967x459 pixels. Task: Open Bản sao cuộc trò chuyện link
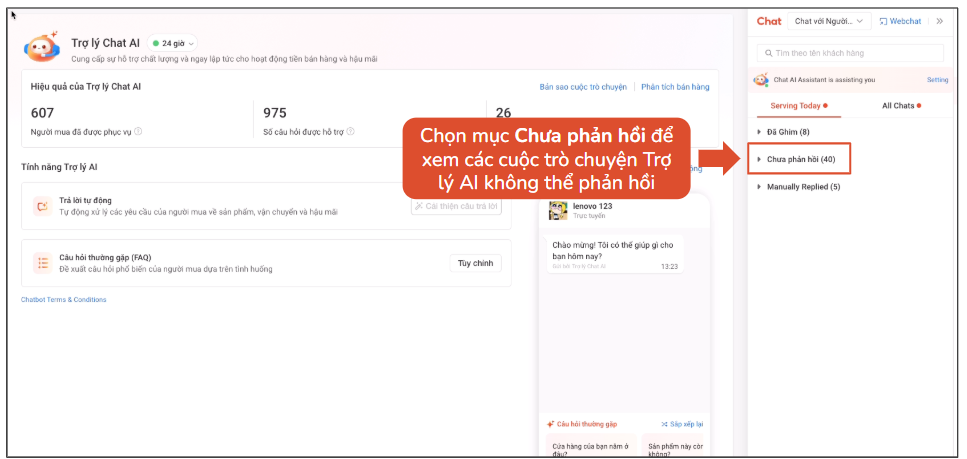click(583, 87)
